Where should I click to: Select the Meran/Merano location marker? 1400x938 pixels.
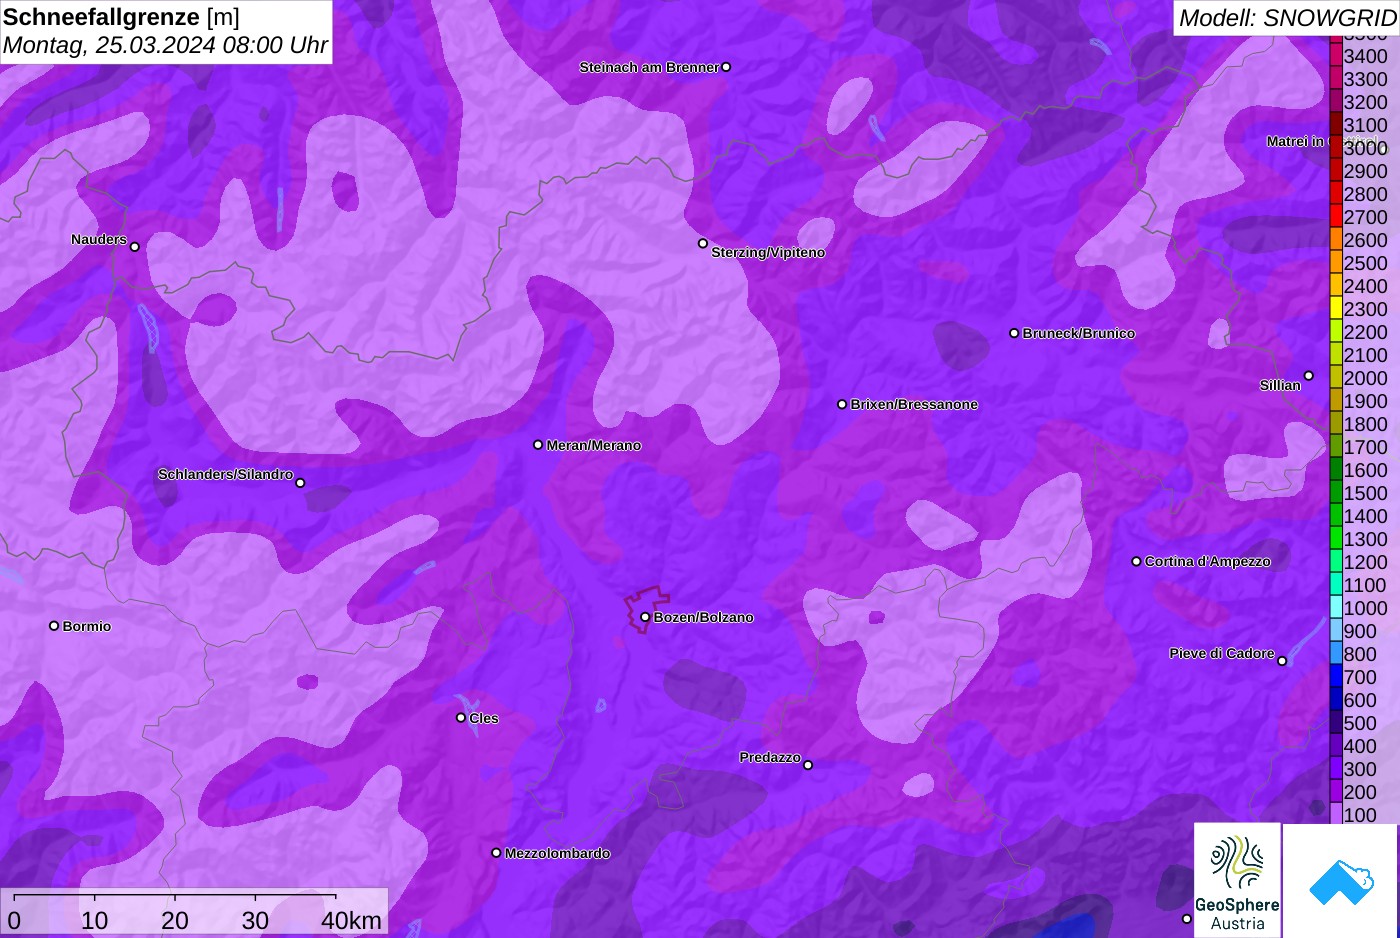click(538, 445)
